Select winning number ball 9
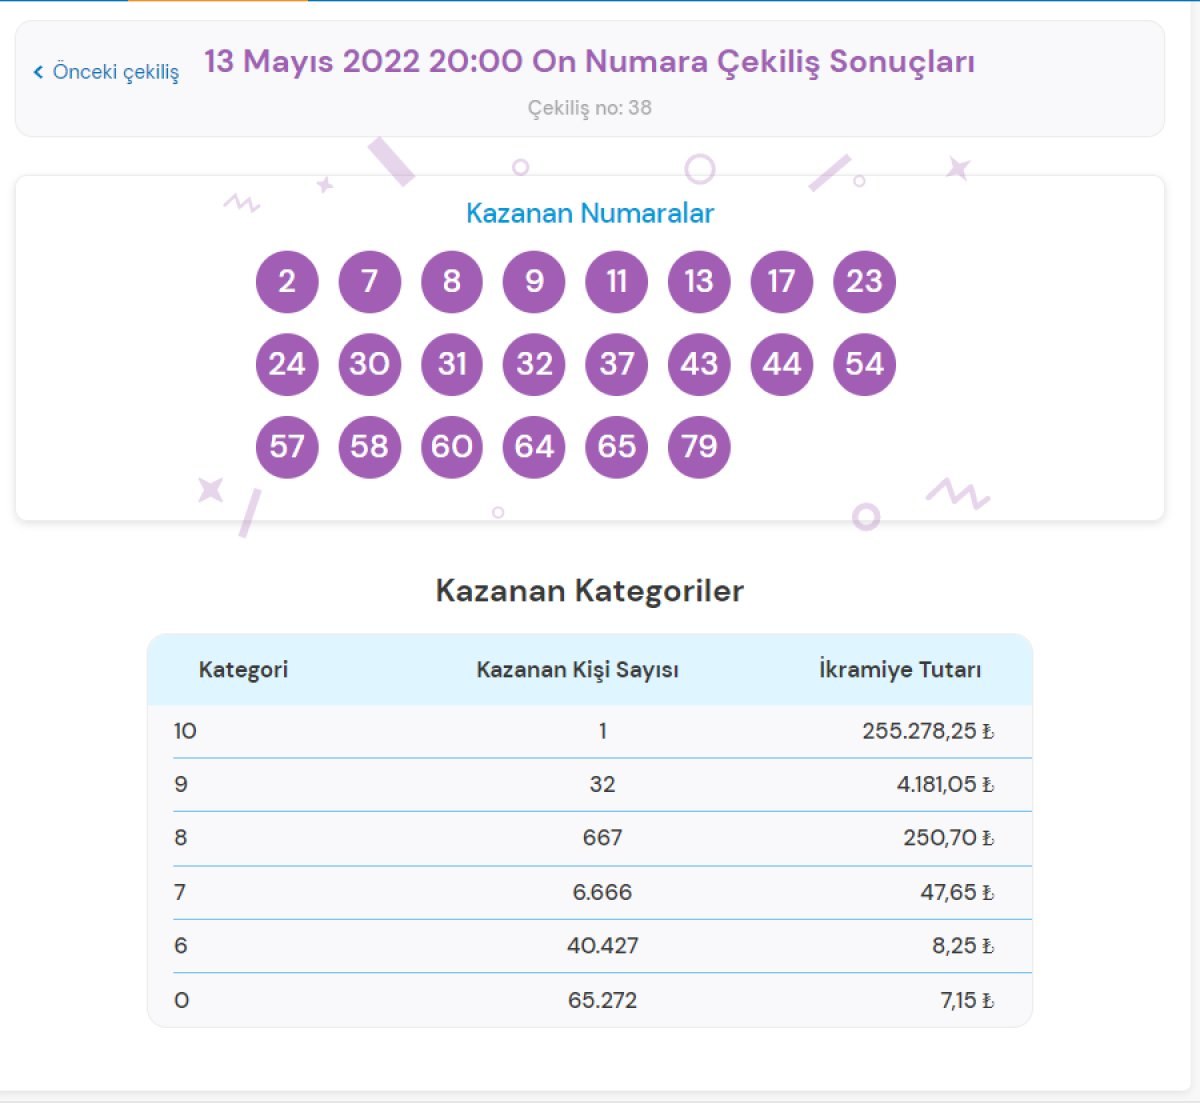 pos(534,281)
